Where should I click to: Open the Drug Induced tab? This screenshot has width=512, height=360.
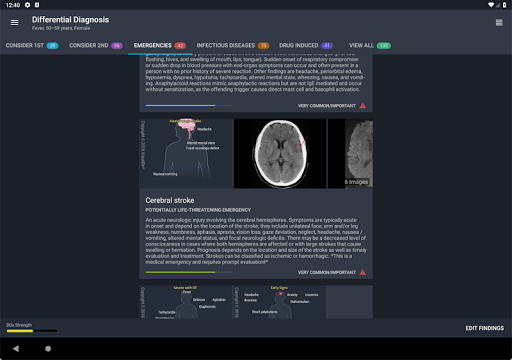click(x=306, y=46)
